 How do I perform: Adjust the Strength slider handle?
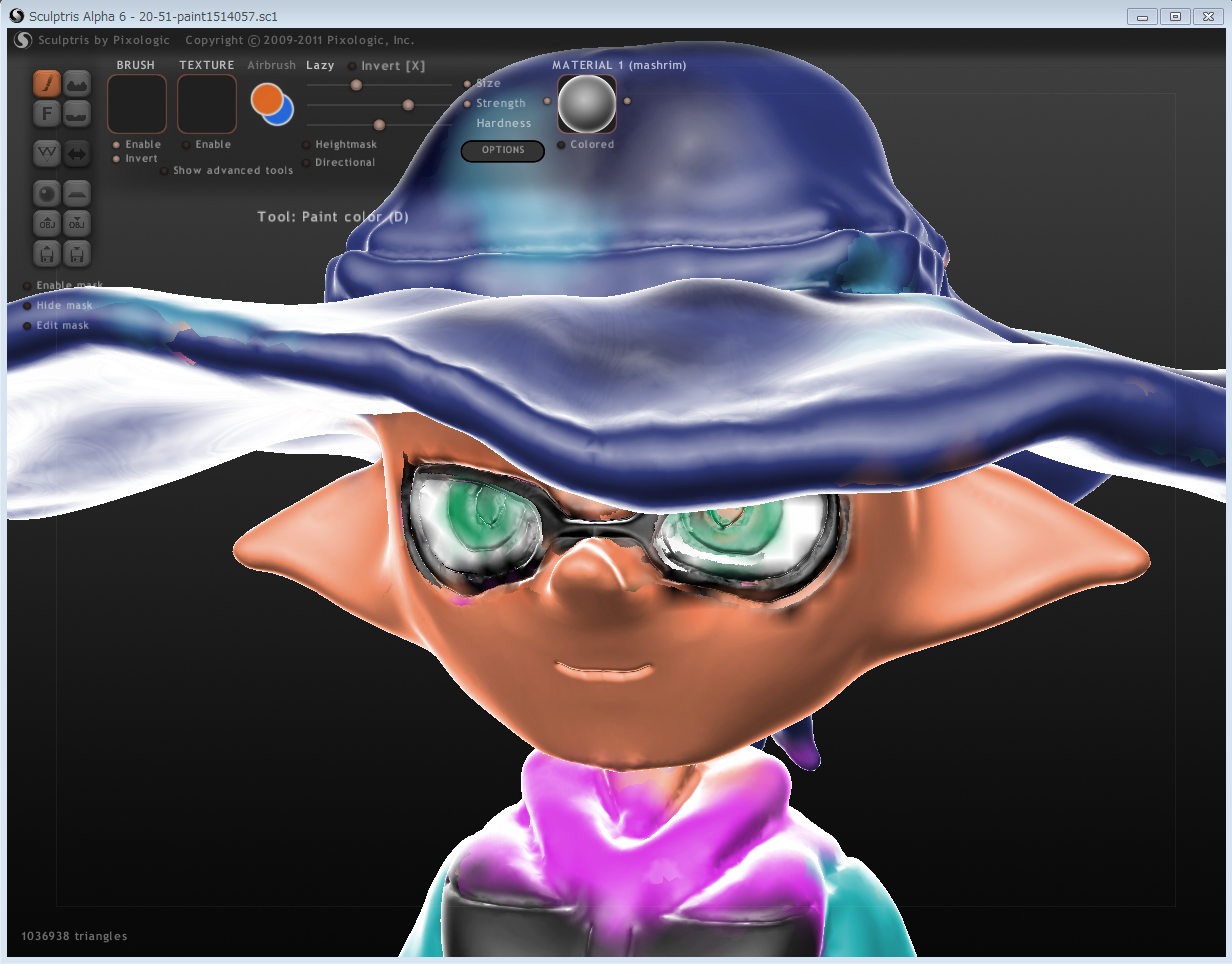tap(408, 105)
